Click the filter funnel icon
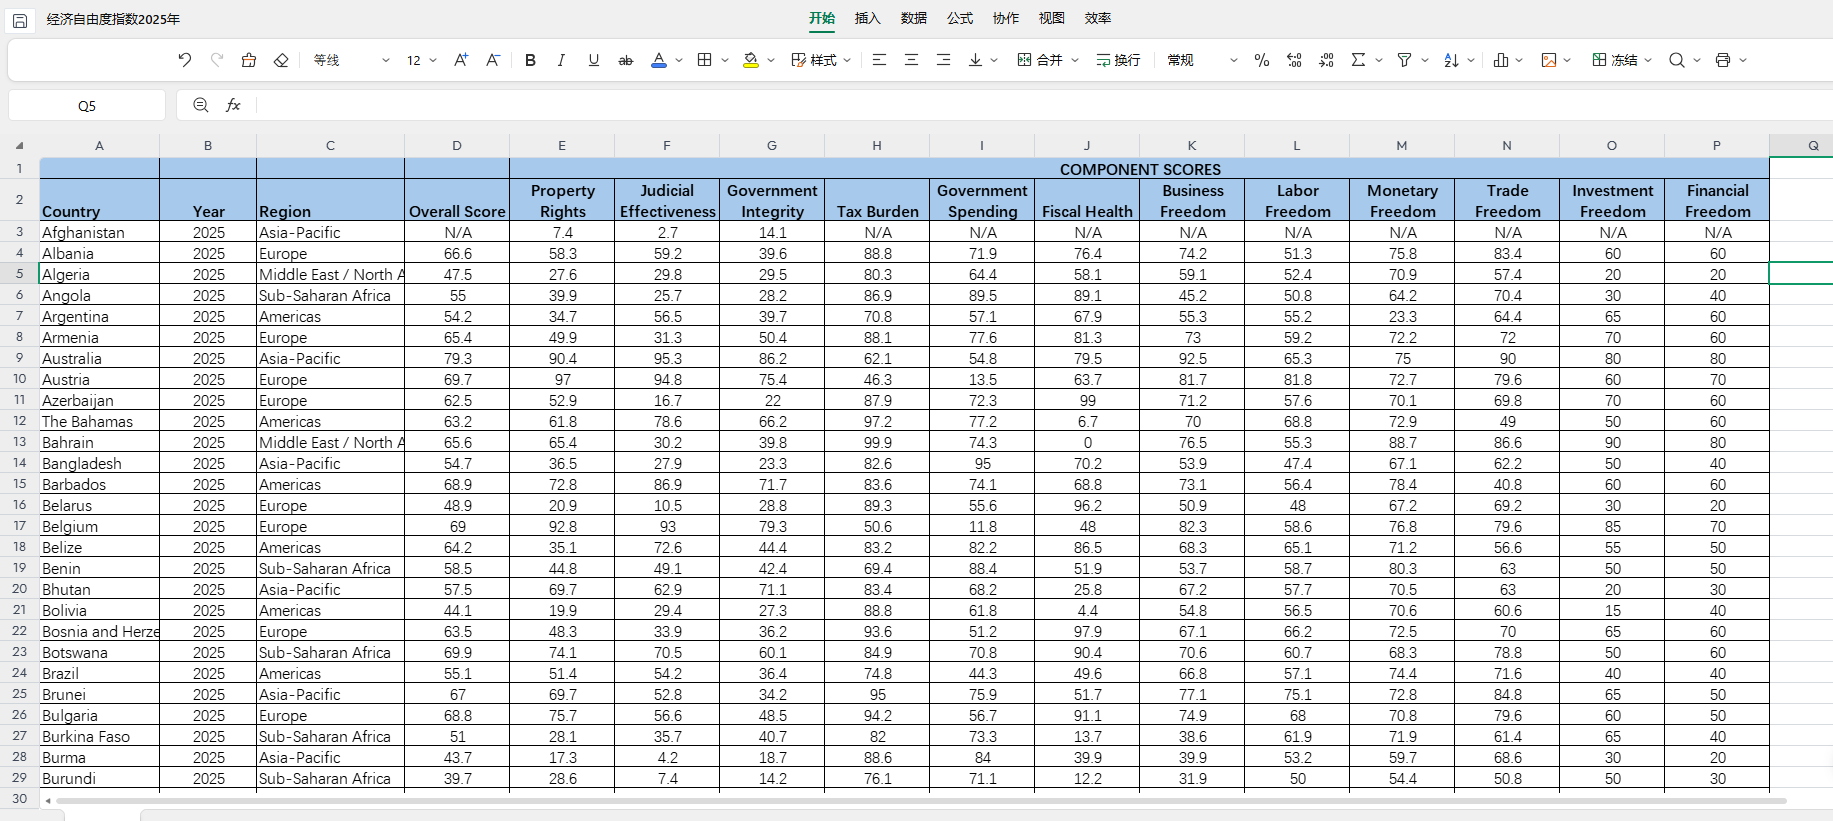This screenshot has width=1833, height=821. click(1404, 60)
